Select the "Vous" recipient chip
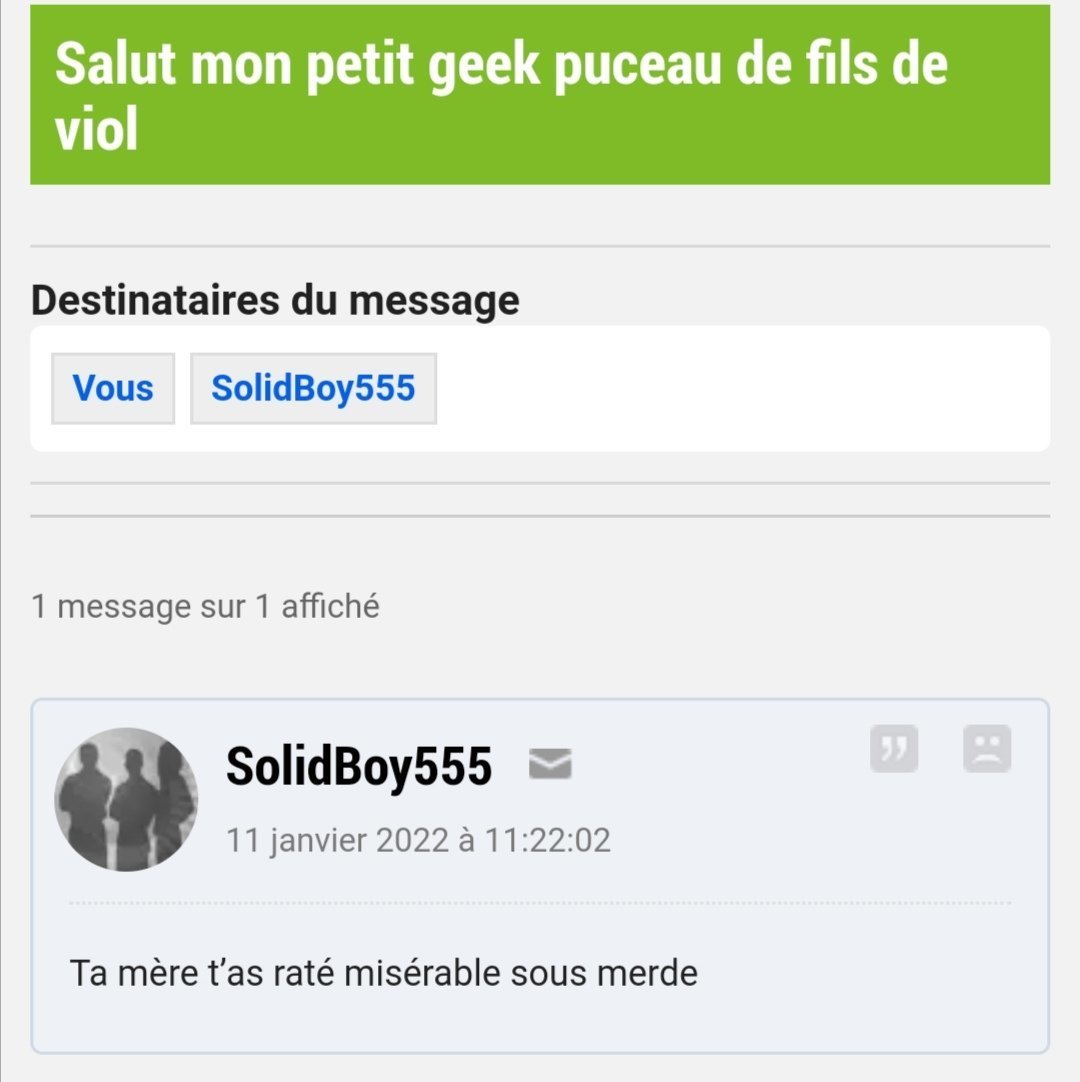 [113, 388]
